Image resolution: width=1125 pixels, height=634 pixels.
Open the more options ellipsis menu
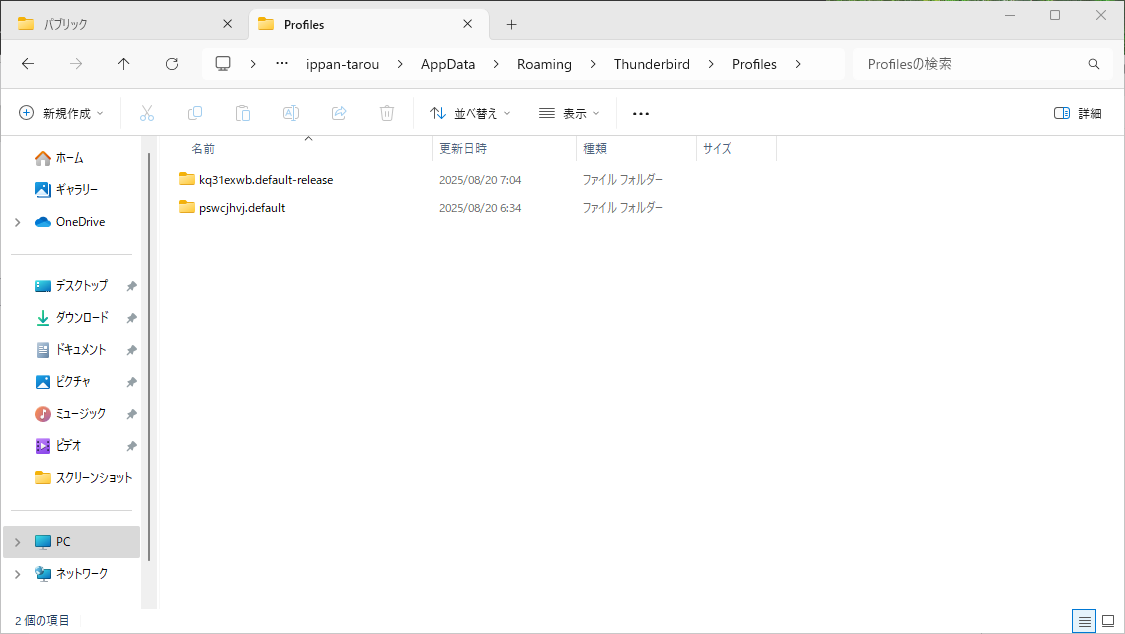[x=641, y=113]
